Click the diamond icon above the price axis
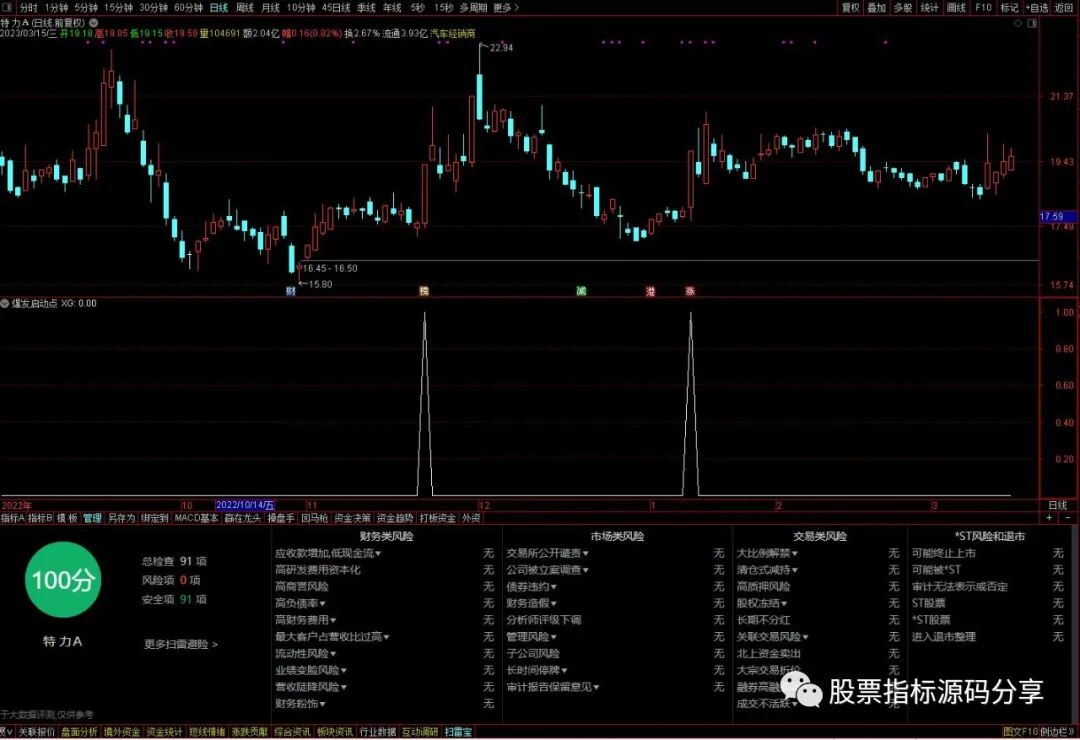This screenshot has height=740, width=1080. (x=1017, y=23)
